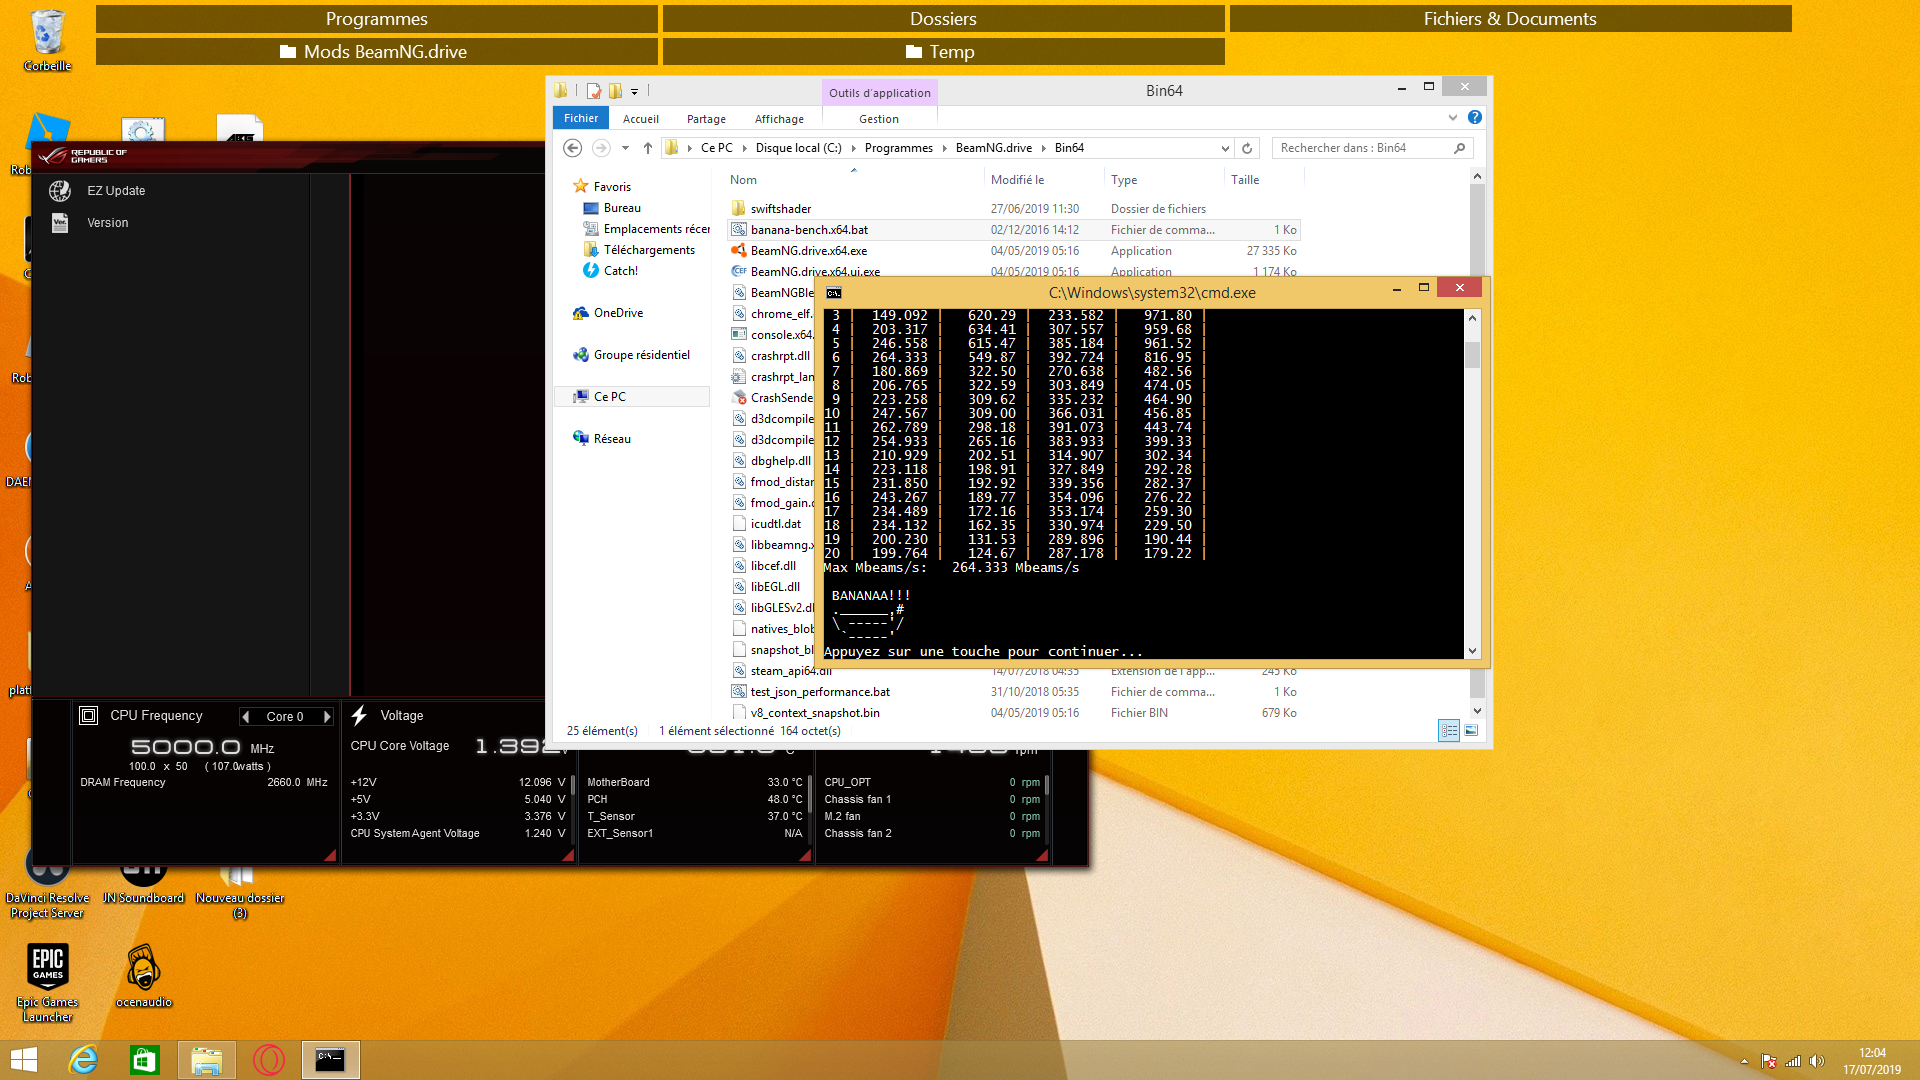Open Programmes toolbar at top of desktop

pyautogui.click(x=377, y=19)
